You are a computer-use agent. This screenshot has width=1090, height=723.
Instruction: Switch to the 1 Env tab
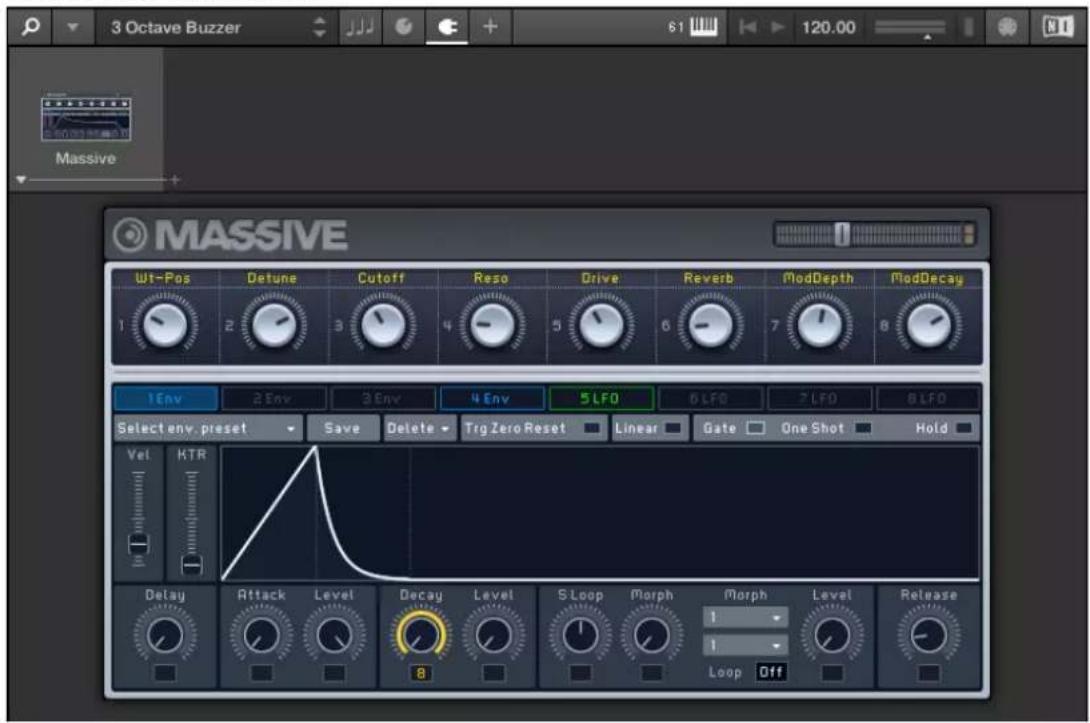tap(165, 398)
